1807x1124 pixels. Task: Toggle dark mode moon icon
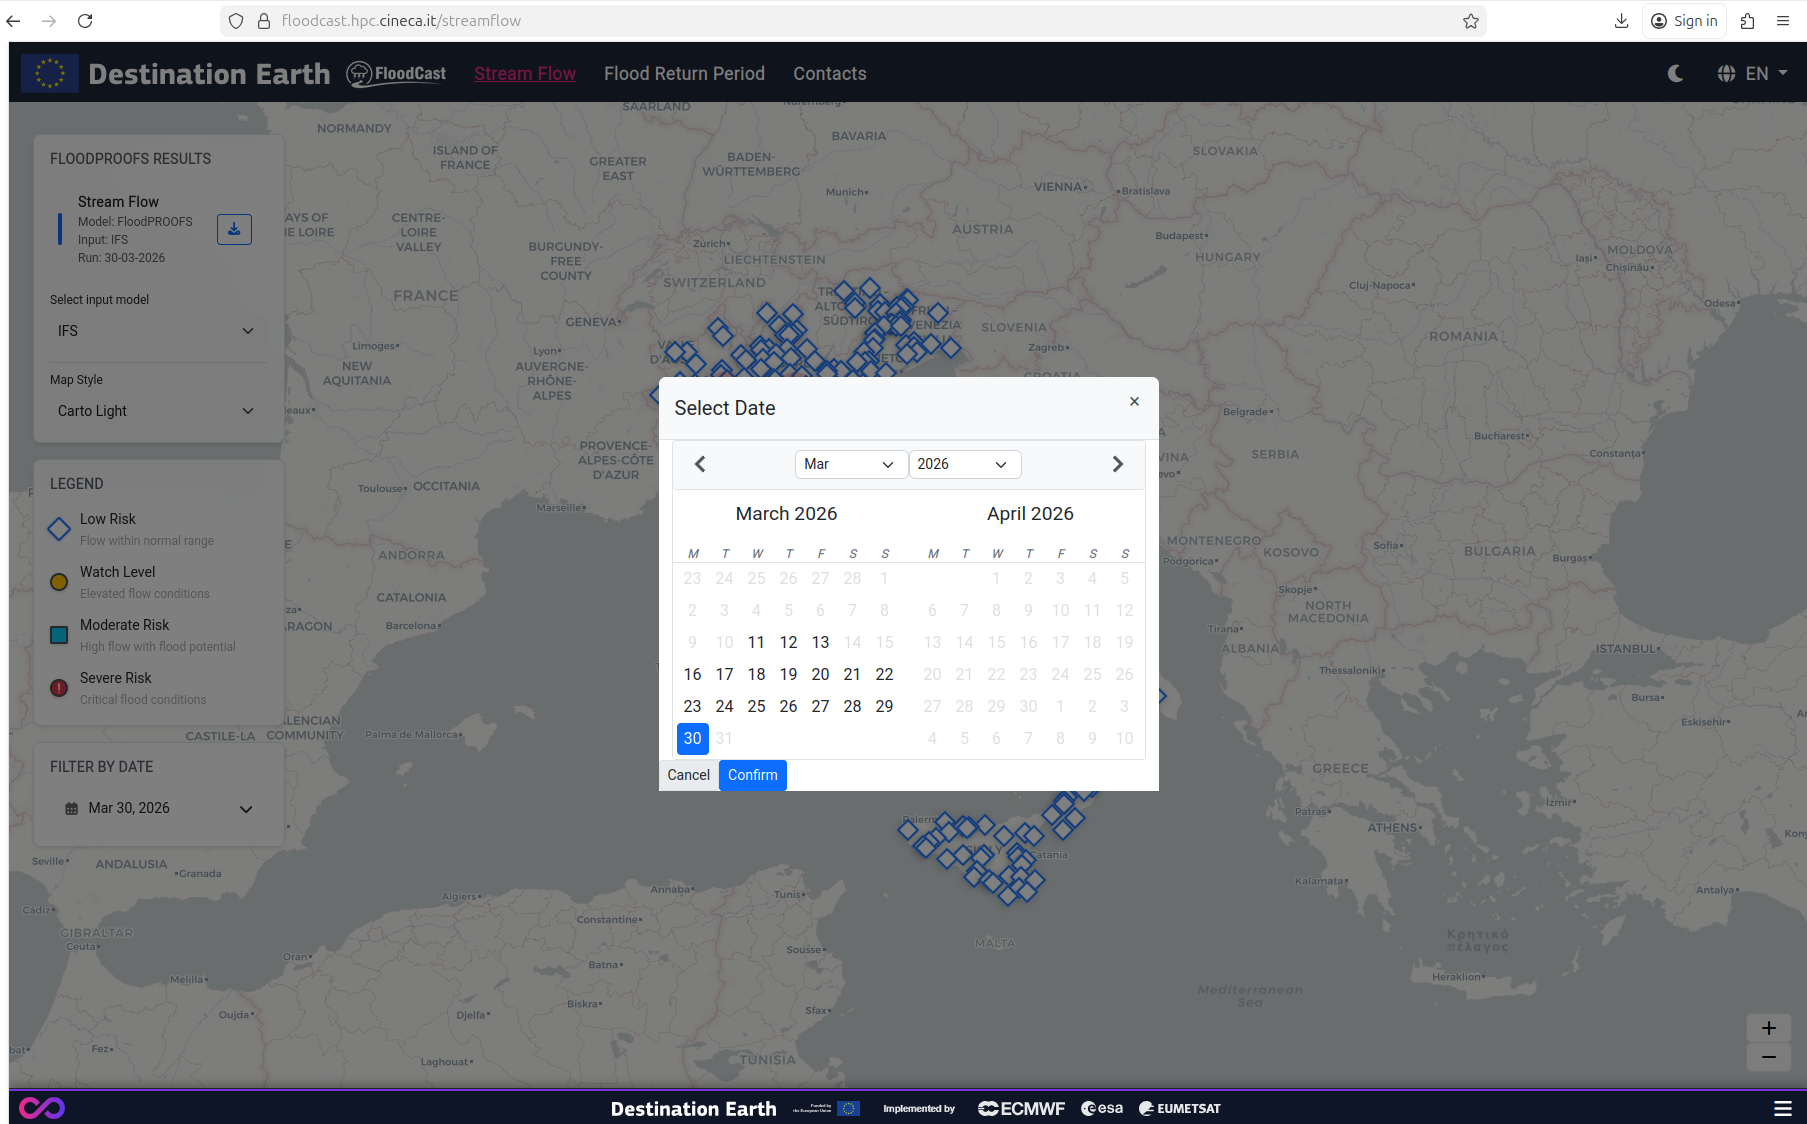[x=1675, y=73]
